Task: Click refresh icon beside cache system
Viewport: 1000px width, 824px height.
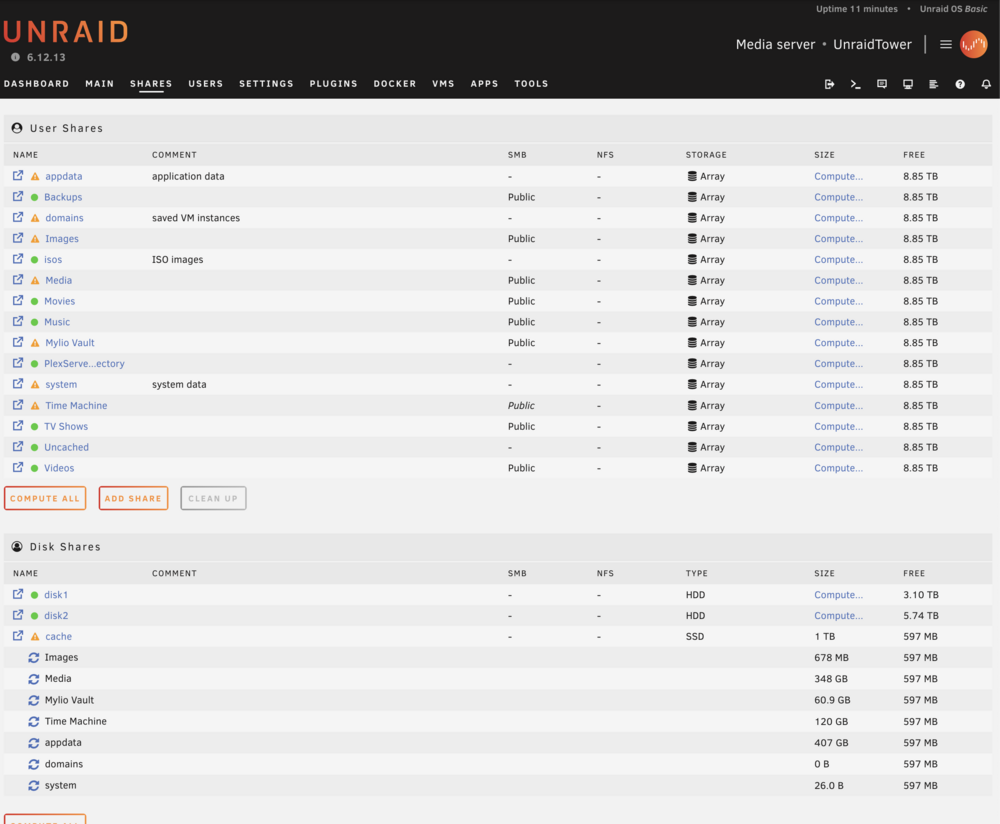Action: point(34,786)
